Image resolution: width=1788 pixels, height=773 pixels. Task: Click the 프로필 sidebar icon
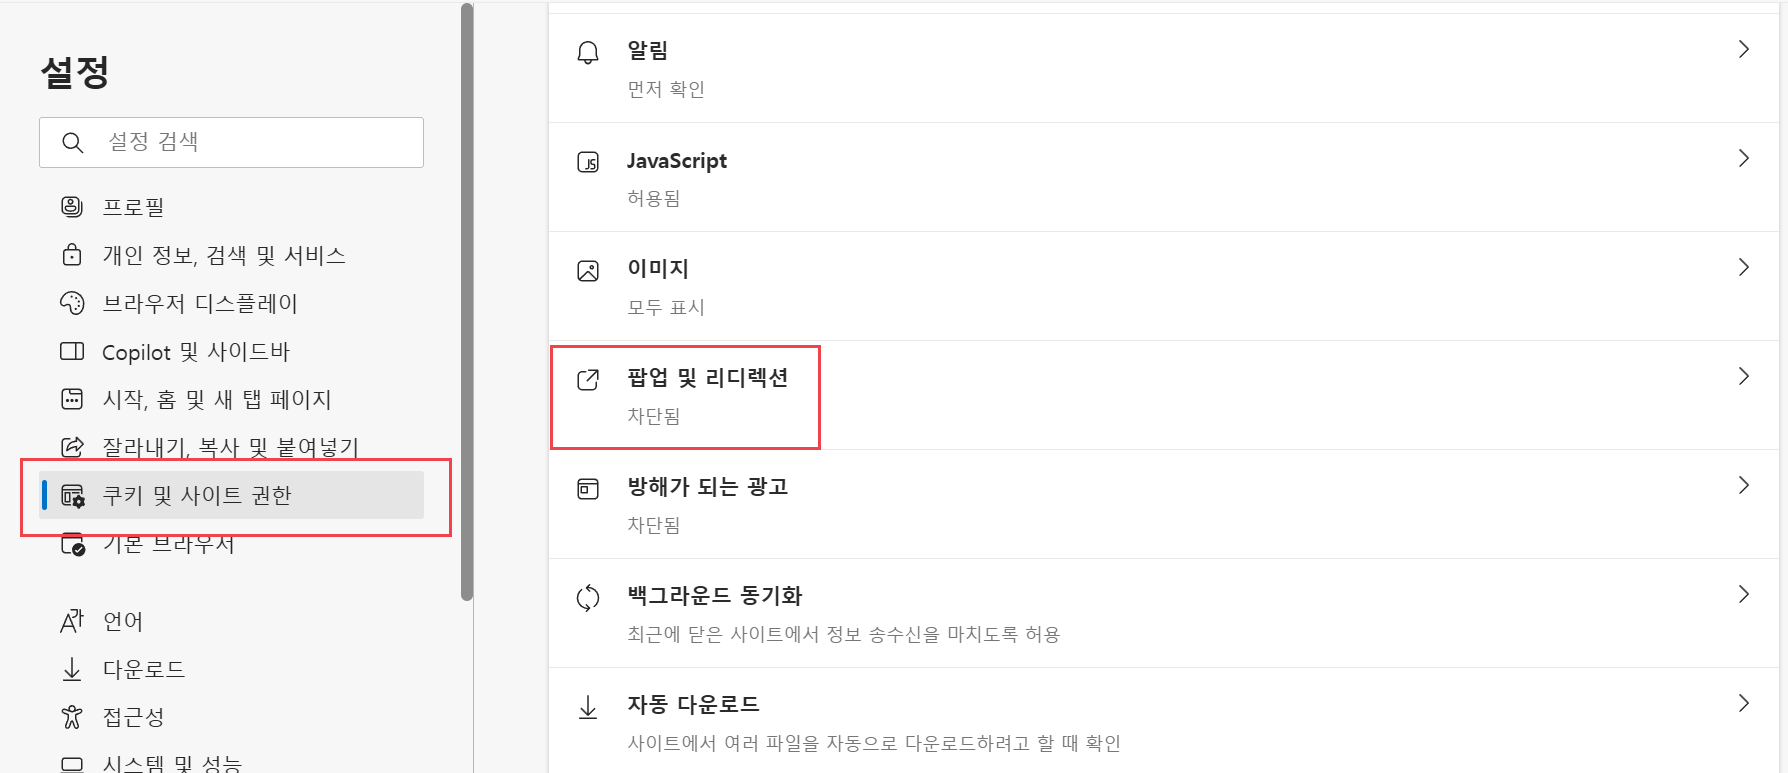pos(72,206)
